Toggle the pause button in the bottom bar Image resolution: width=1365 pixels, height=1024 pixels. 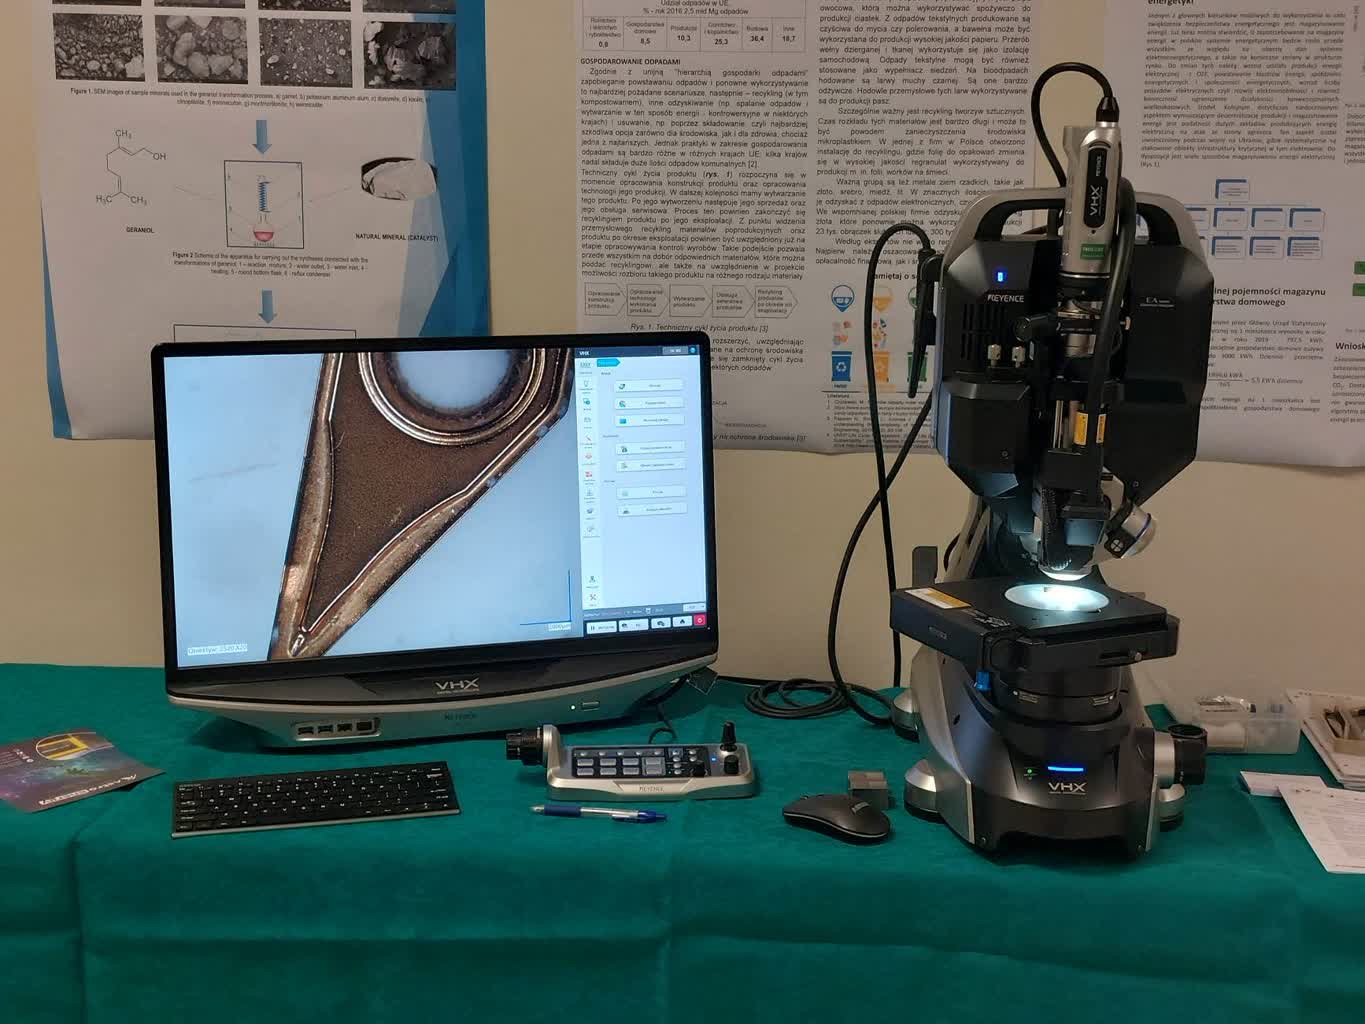tap(602, 627)
